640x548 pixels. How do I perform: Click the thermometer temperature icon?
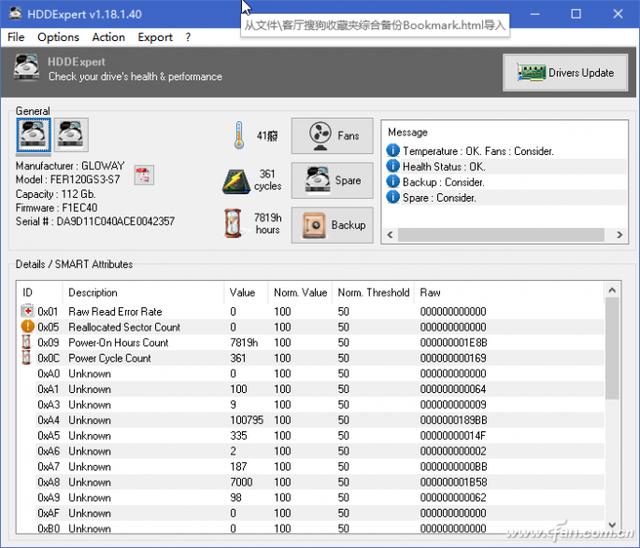click(239, 135)
